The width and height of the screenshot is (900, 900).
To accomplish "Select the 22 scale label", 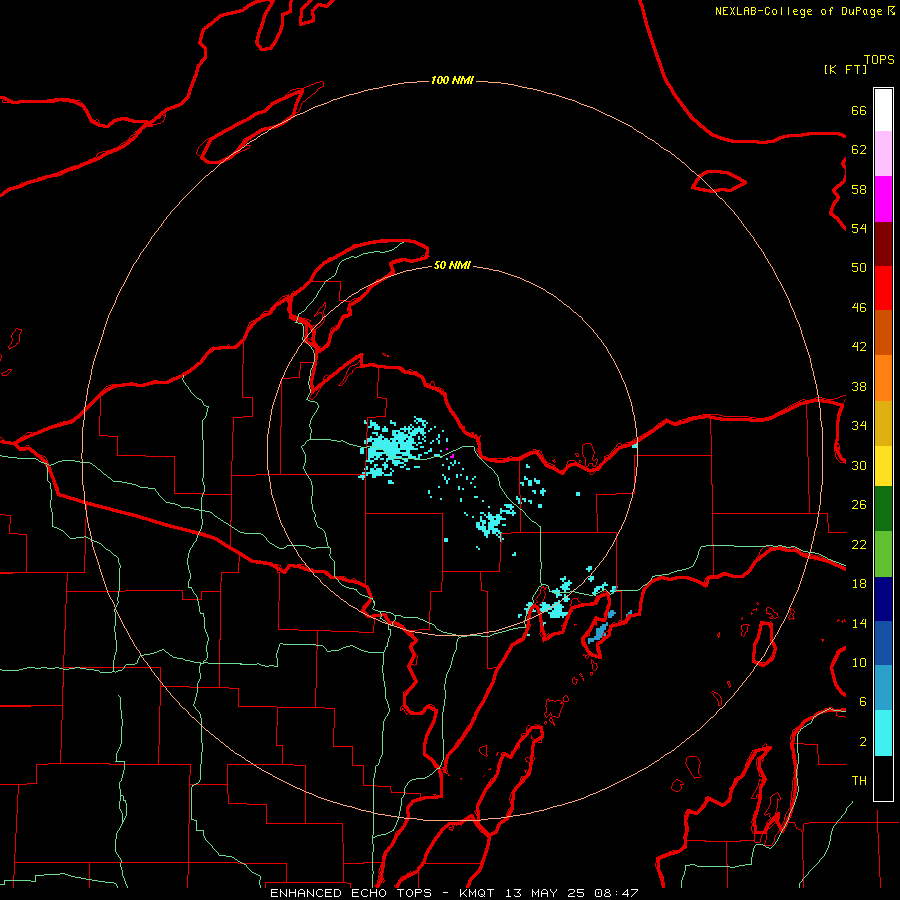I will click(x=859, y=544).
